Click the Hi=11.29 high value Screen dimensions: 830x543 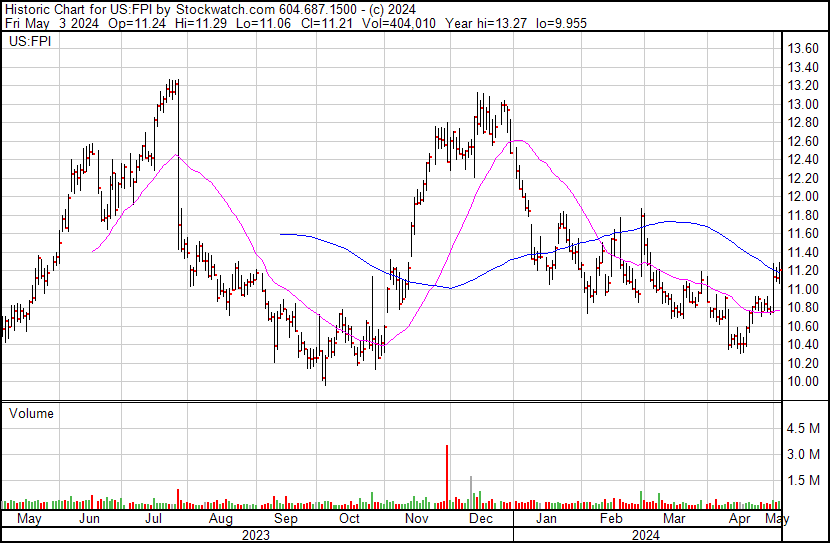pyautogui.click(x=202, y=23)
